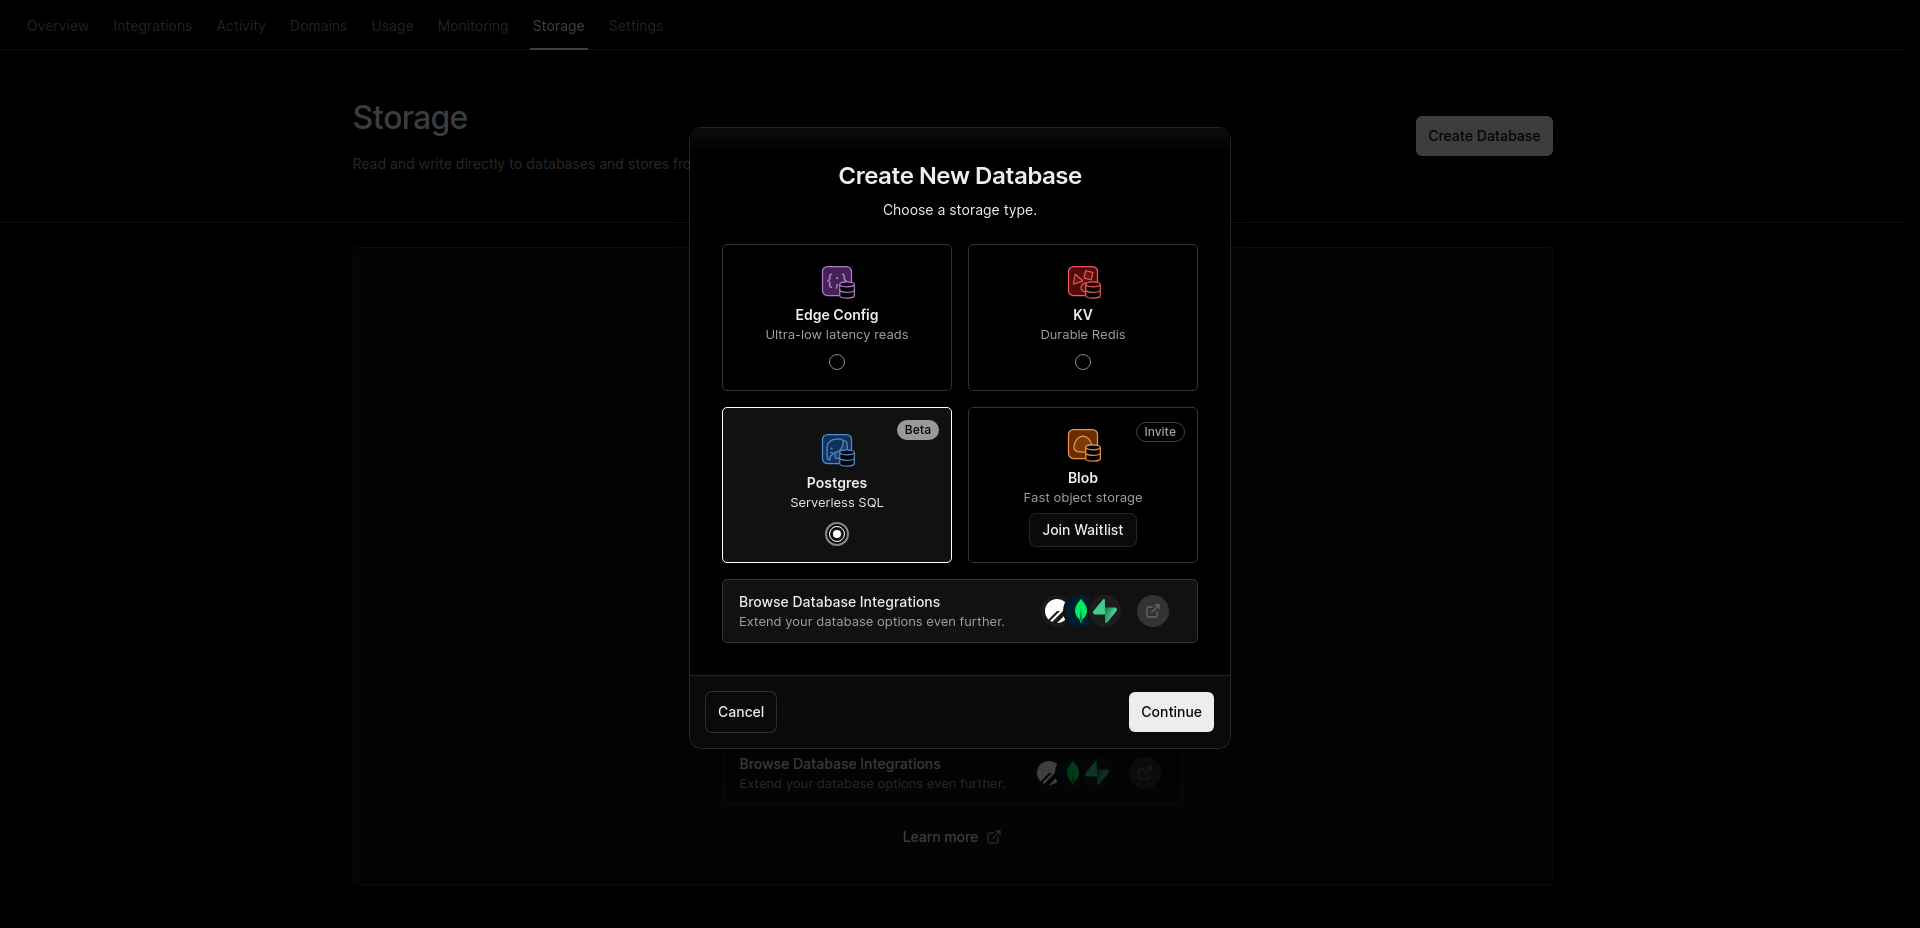Screen dimensions: 1920x928
Task: Click the external link icon beside Learn more
Action: point(994,837)
